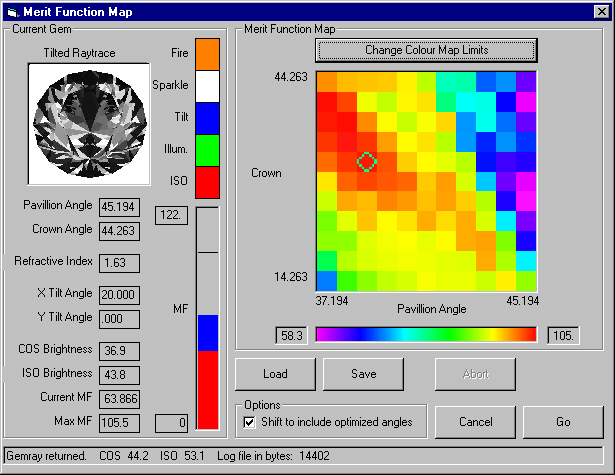Click the Log file in bytes: 14402 text
This screenshot has height=475, width=615.
[273, 456]
